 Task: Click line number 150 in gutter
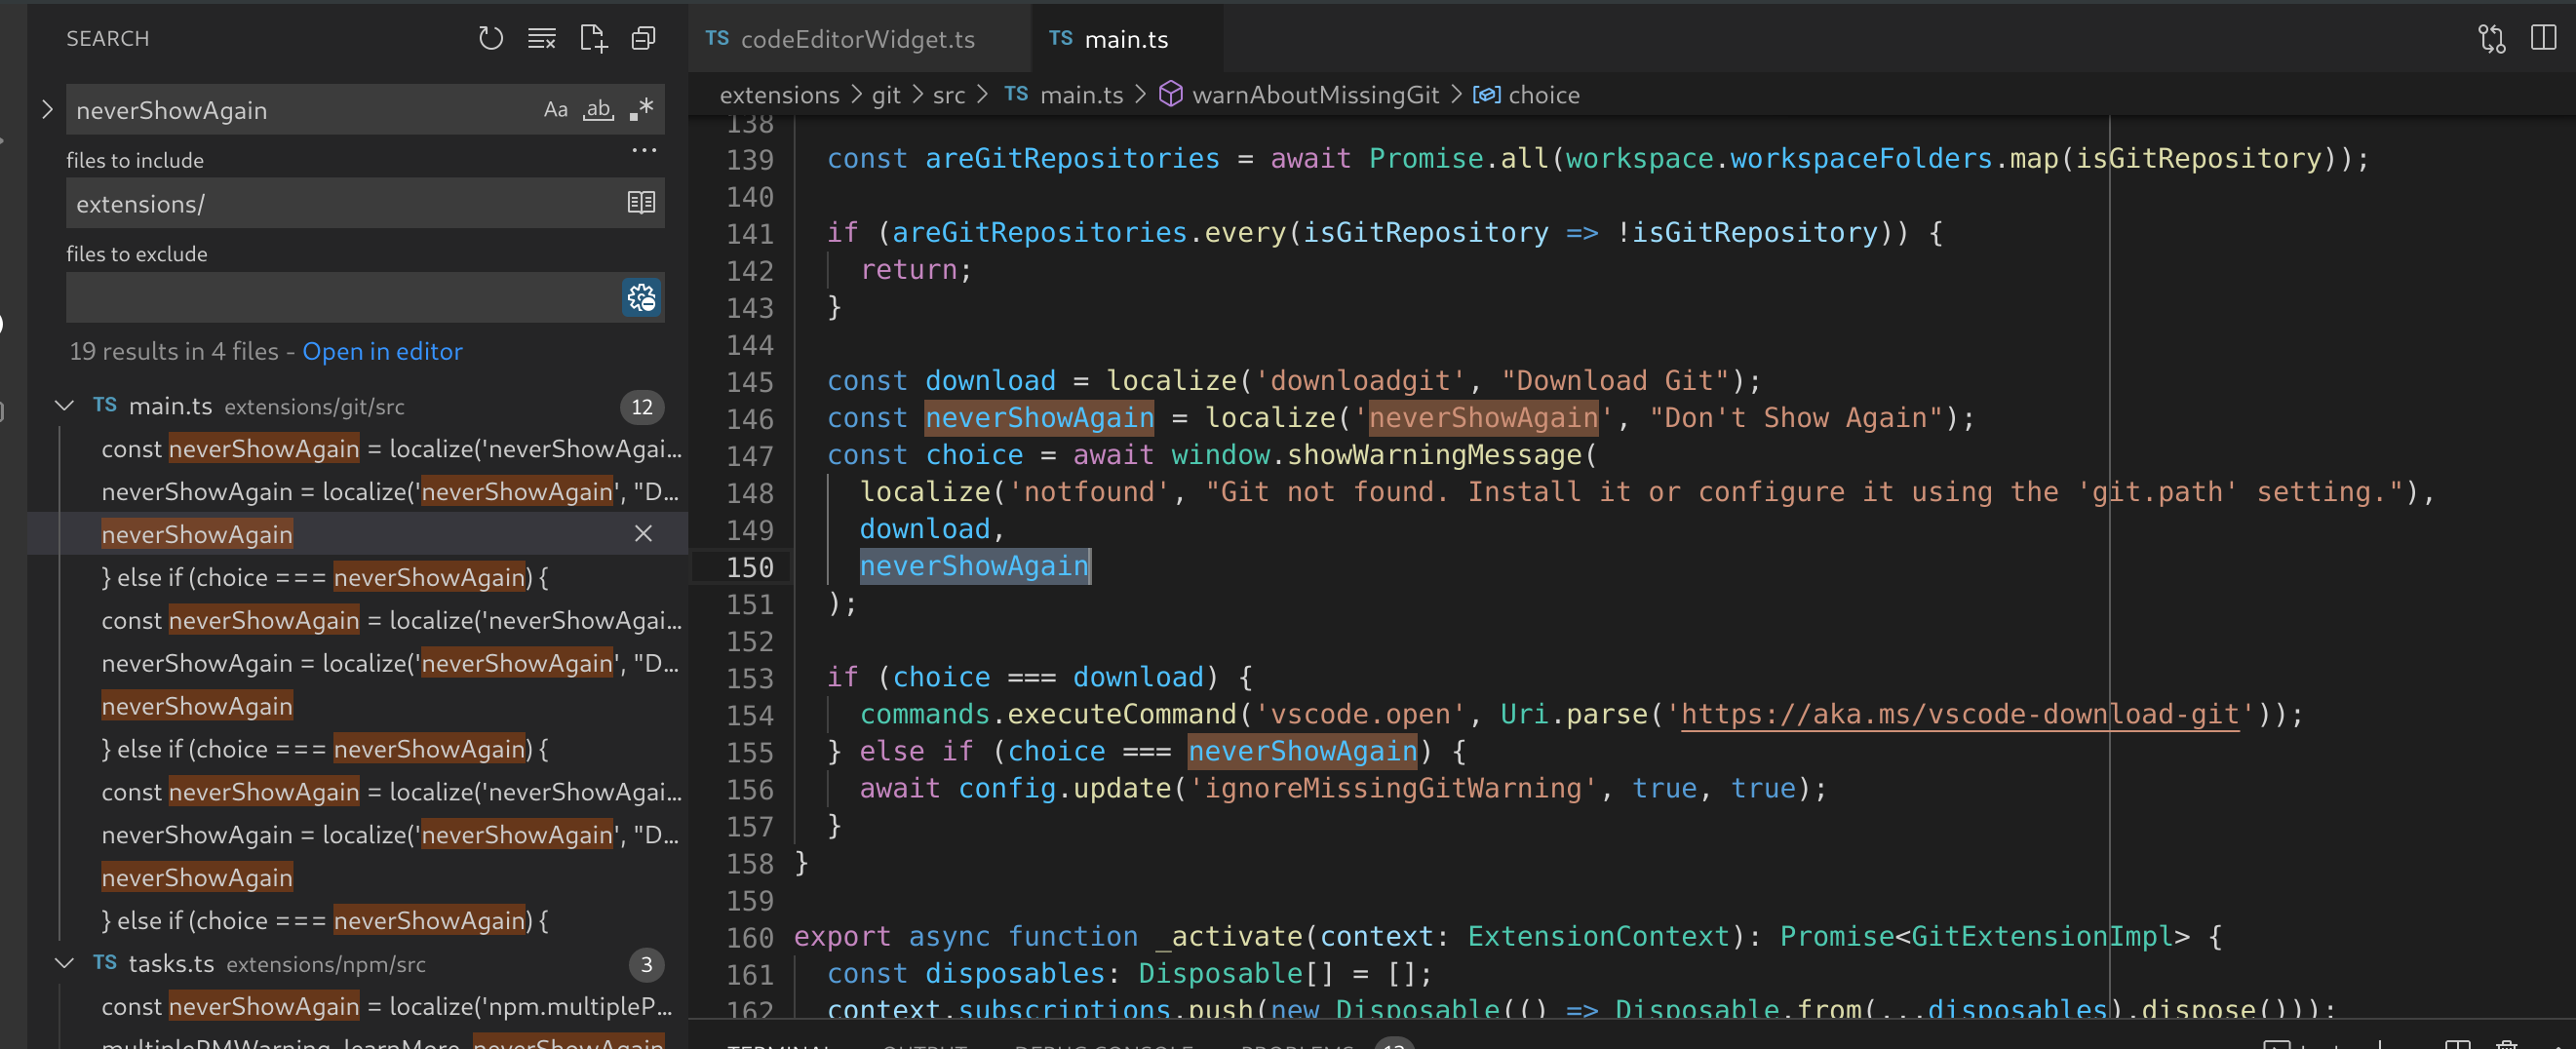click(x=750, y=567)
